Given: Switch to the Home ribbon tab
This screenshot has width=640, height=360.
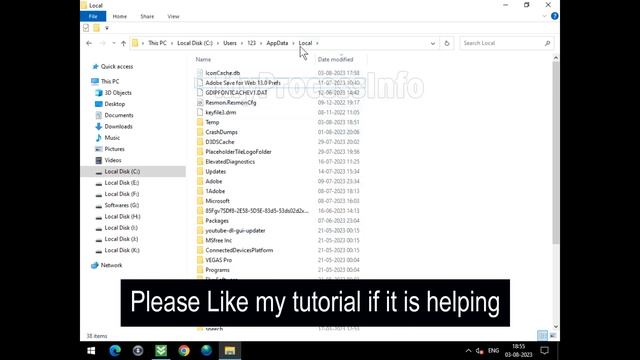Looking at the screenshot, I should (x=120, y=16).
